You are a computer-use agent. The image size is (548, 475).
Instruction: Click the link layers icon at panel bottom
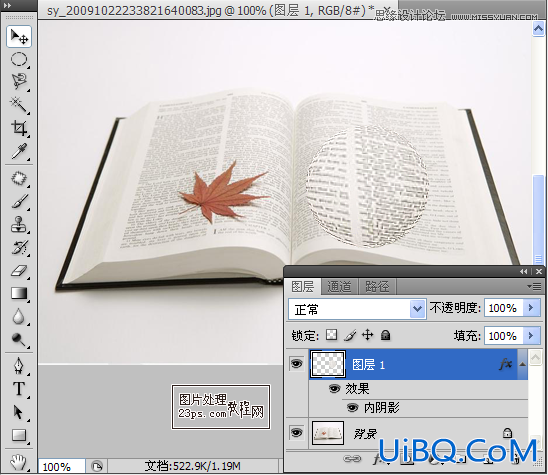(352, 458)
